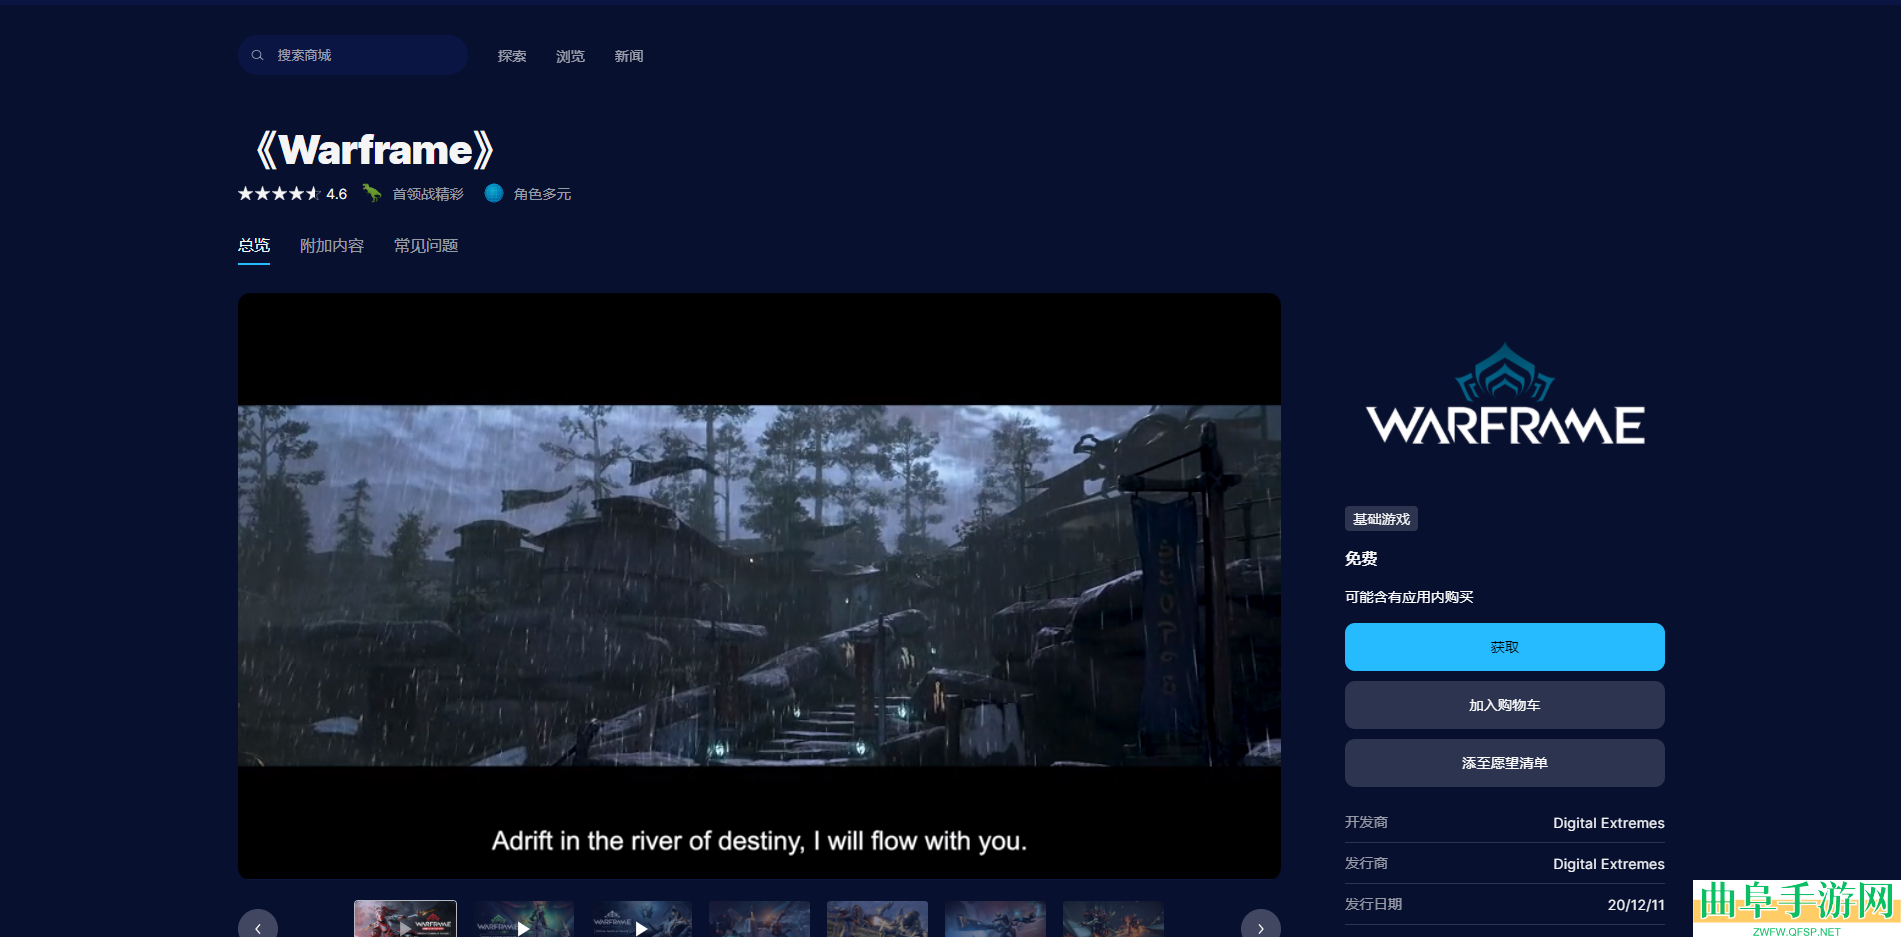Select the second trailer thumbnail

click(523, 919)
